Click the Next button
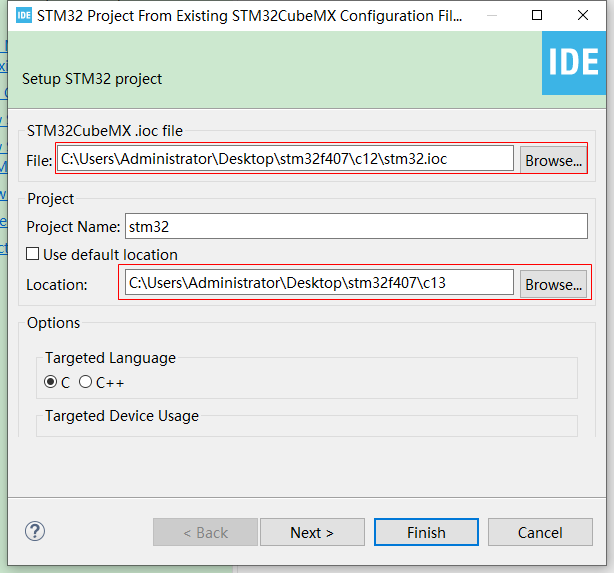The width and height of the screenshot is (614, 573). tap(312, 532)
